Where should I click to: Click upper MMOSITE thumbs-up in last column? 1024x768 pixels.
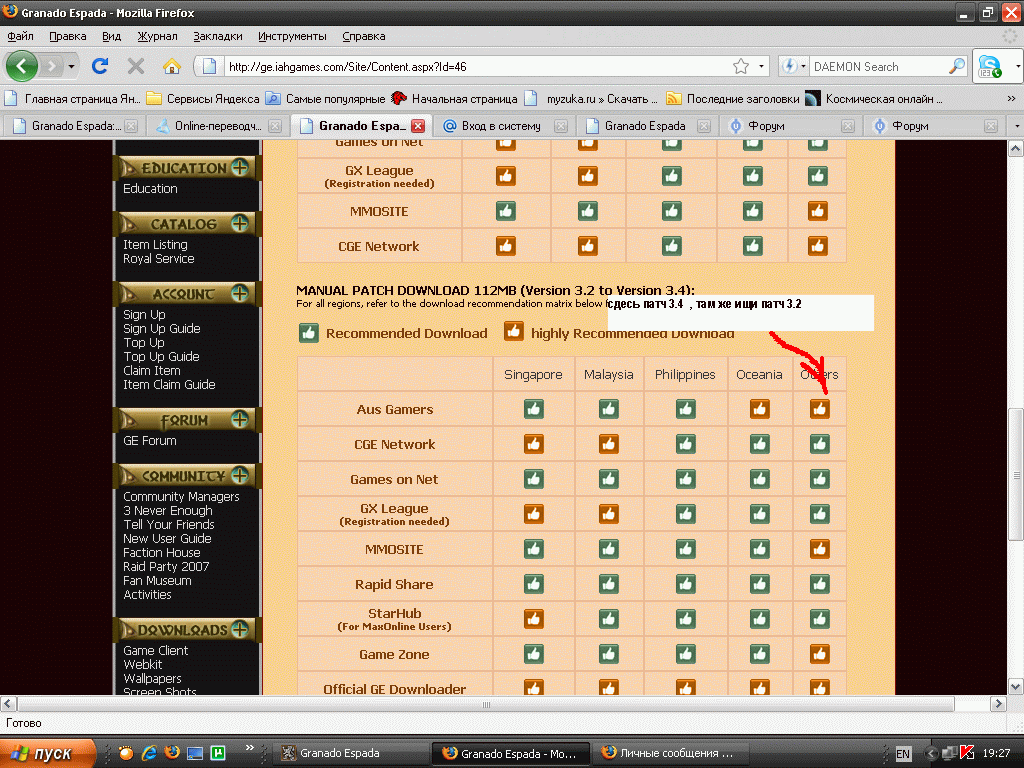coord(818,211)
